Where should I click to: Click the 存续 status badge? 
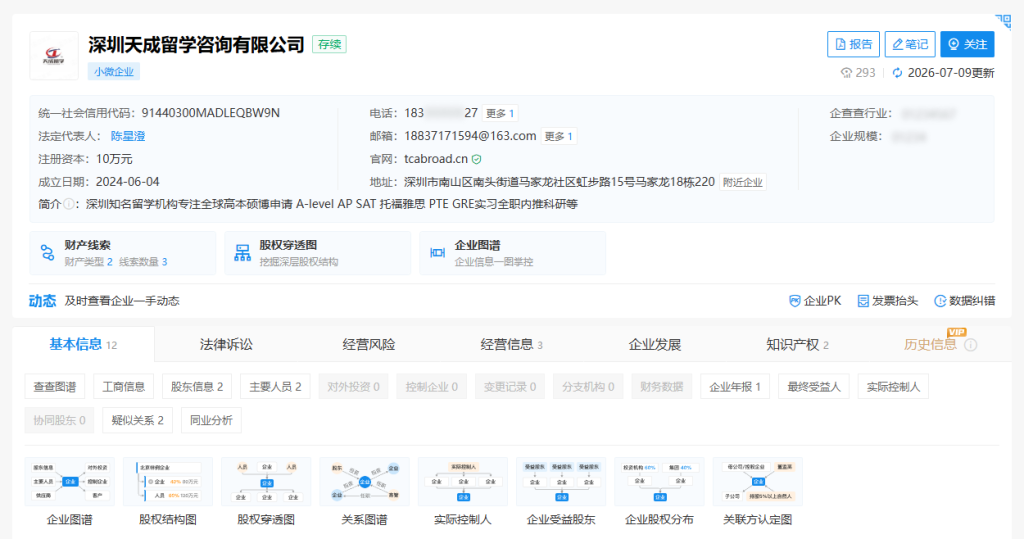tap(329, 44)
